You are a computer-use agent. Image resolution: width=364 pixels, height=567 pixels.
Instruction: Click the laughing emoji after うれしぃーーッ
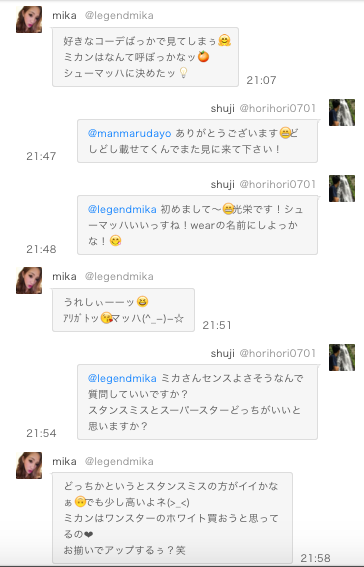click(142, 302)
